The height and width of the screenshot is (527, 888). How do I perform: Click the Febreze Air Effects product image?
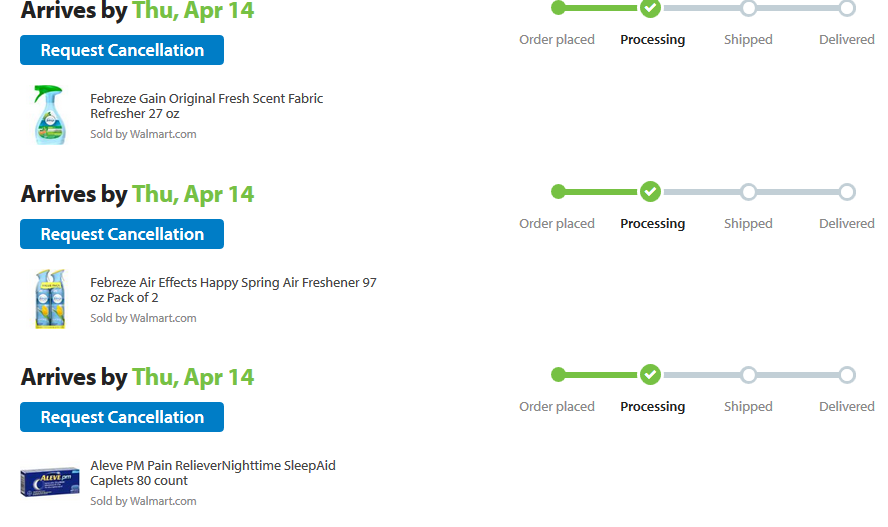(49, 298)
